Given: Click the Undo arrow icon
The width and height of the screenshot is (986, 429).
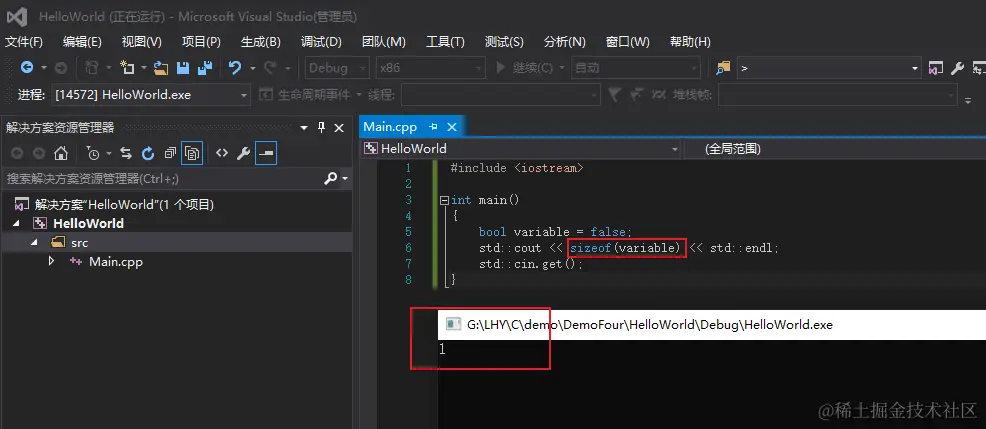Looking at the screenshot, I should [235, 68].
